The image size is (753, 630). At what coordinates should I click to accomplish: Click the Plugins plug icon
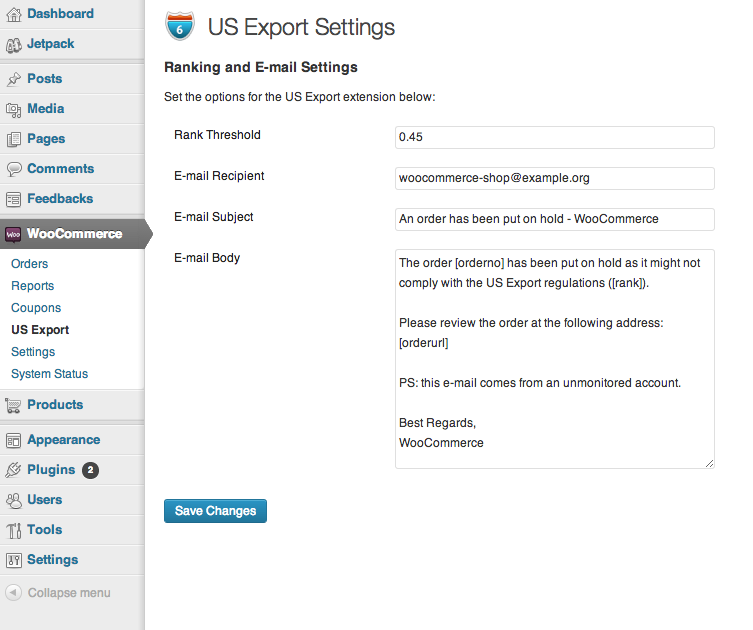(13, 470)
